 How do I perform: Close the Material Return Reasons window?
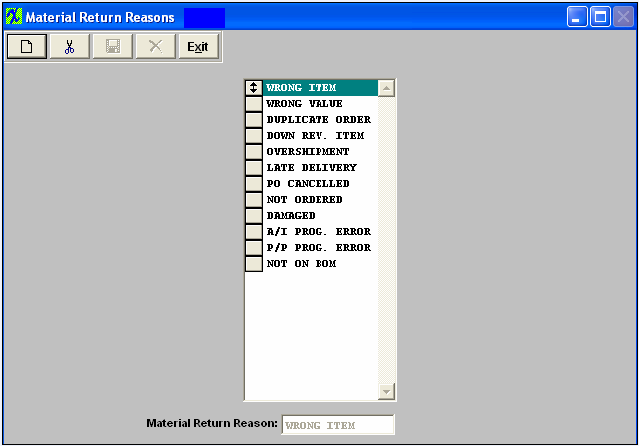click(624, 17)
